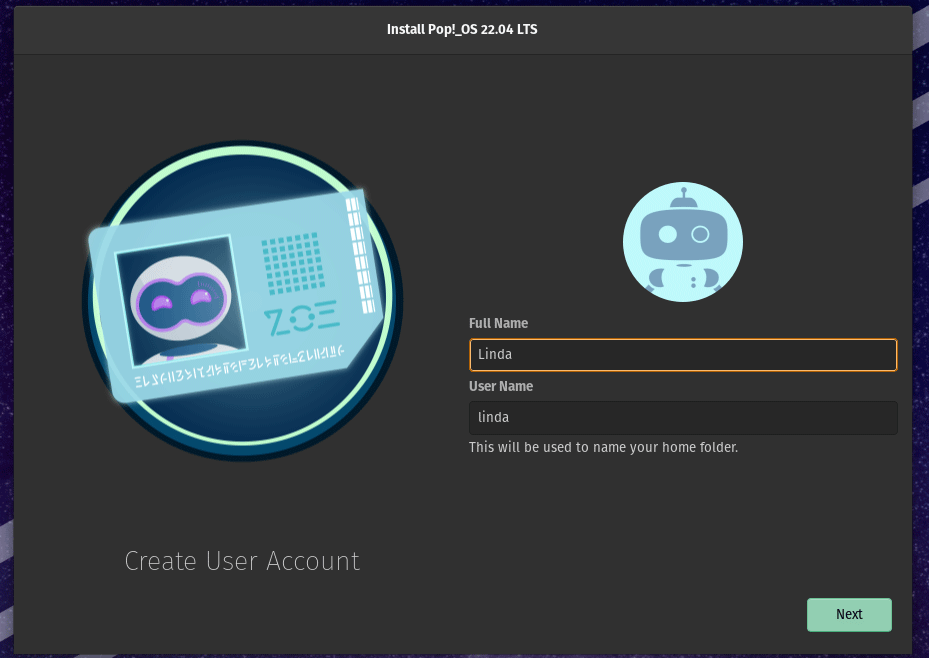Click the Create User Account heading
Image resolution: width=929 pixels, height=658 pixels.
(242, 561)
